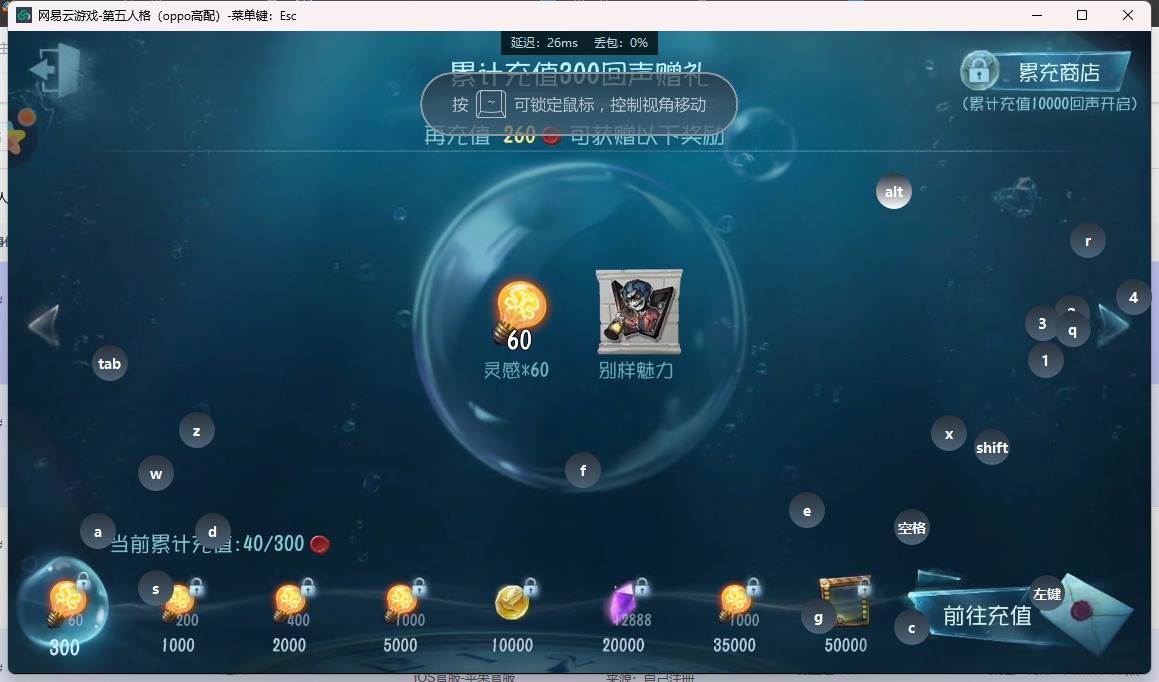The height and width of the screenshot is (682, 1159).
Task: Click the w virtual key overlay
Action: [155, 473]
